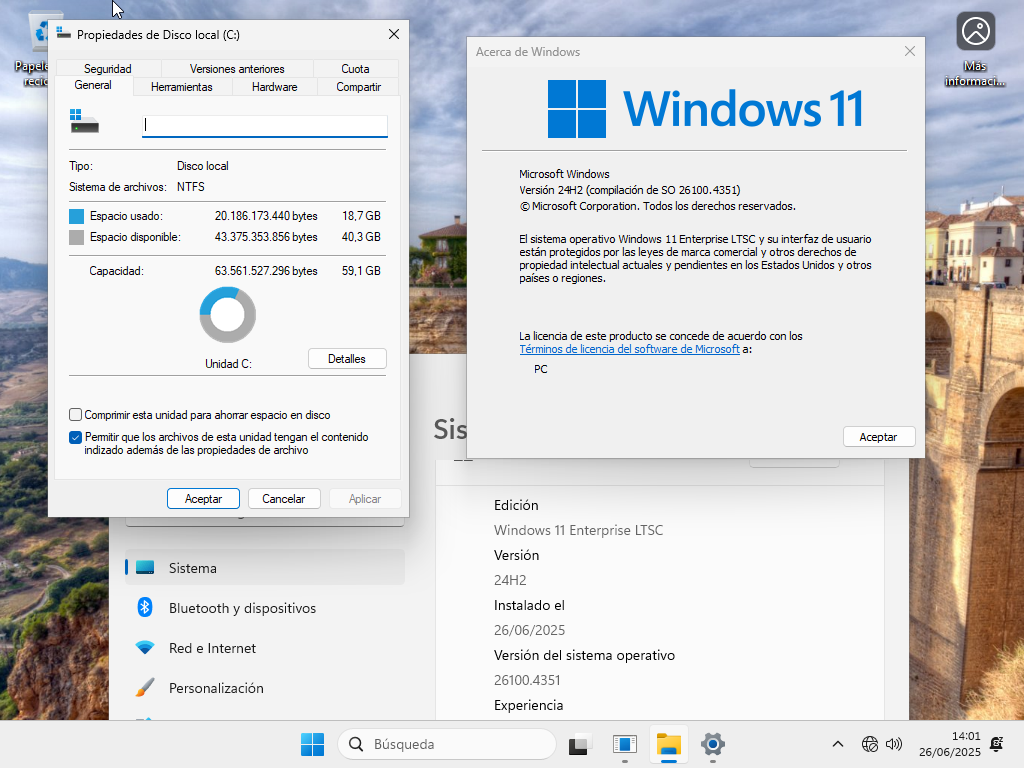Click the 63.561.527.296 bytes capacity value
This screenshot has height=768, width=1024.
click(266, 271)
